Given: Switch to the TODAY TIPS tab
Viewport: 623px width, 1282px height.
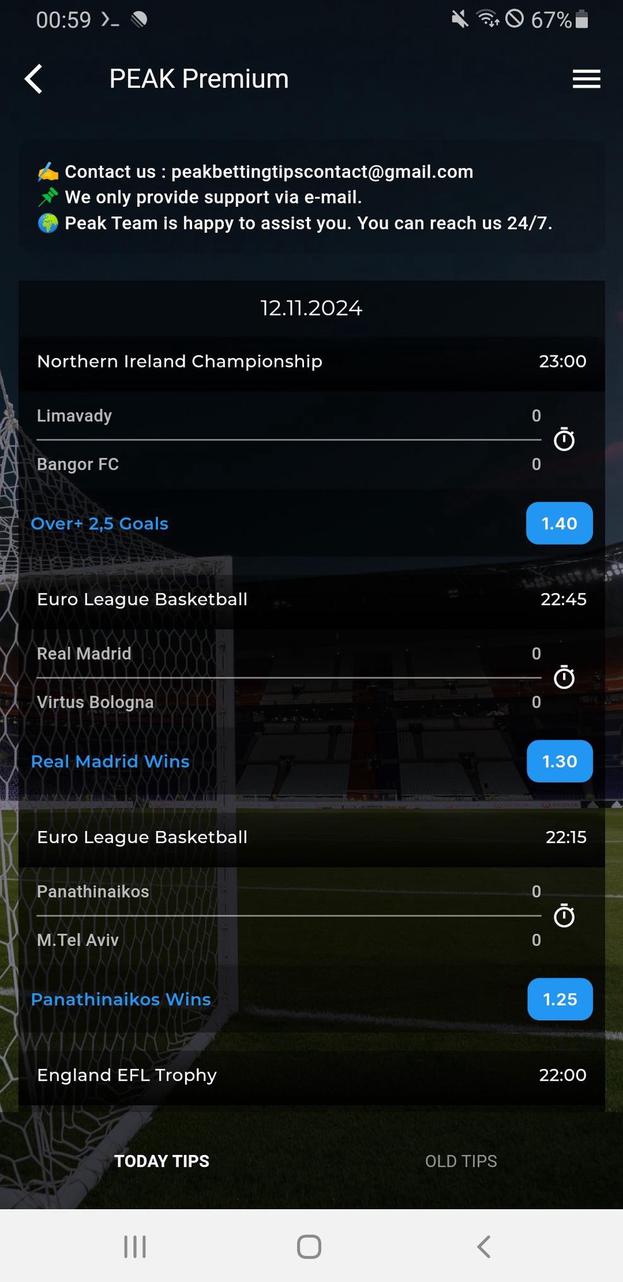Looking at the screenshot, I should [x=161, y=1161].
